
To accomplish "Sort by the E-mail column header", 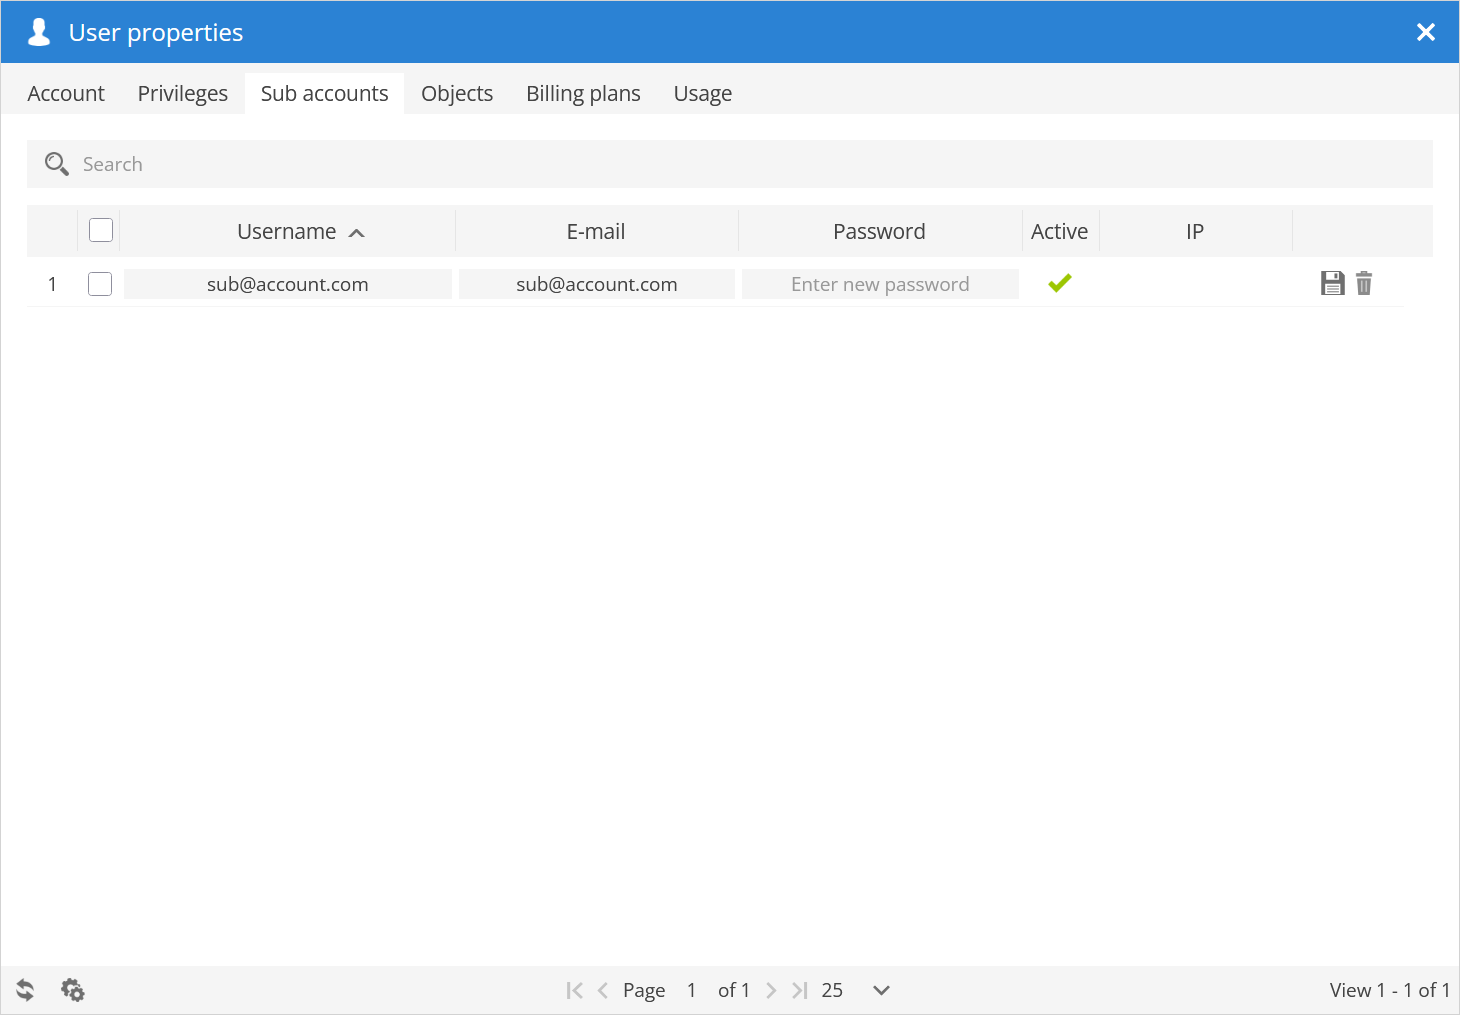I will (x=596, y=232).
